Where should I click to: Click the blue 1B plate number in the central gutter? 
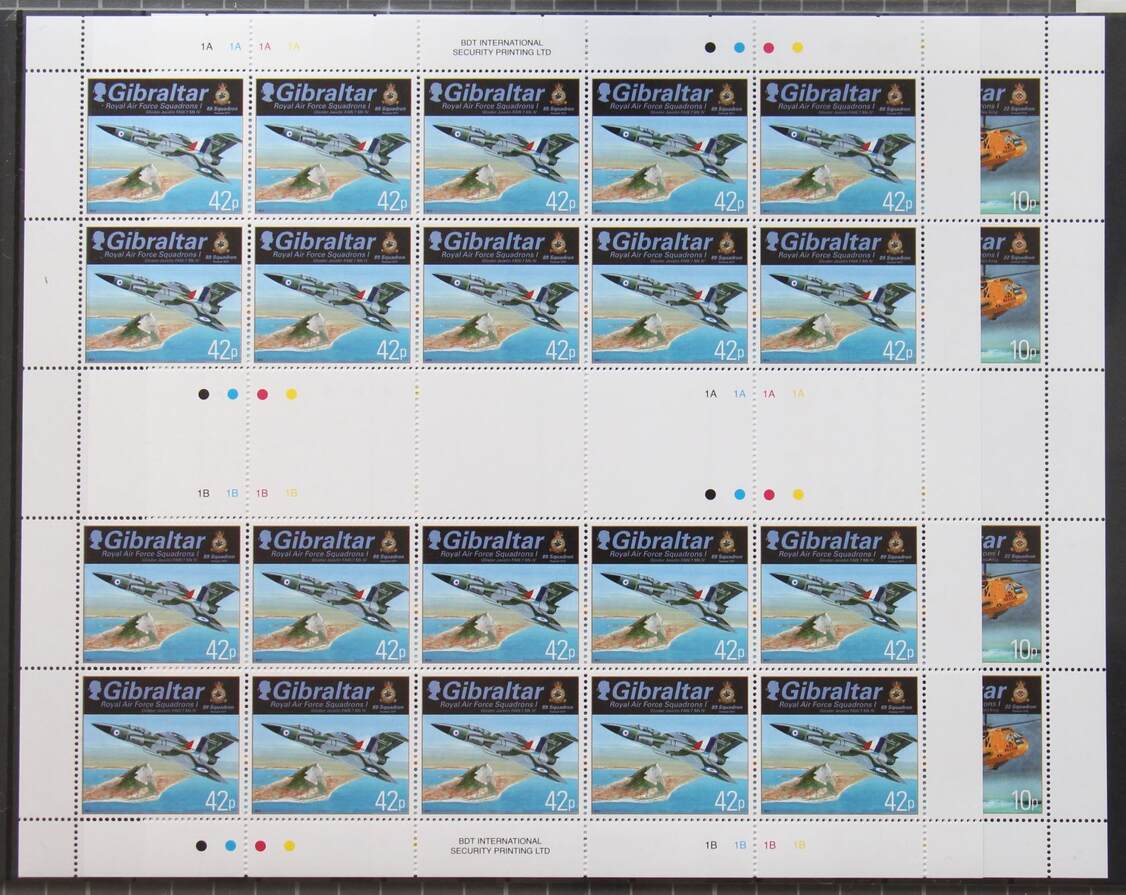tap(232, 493)
